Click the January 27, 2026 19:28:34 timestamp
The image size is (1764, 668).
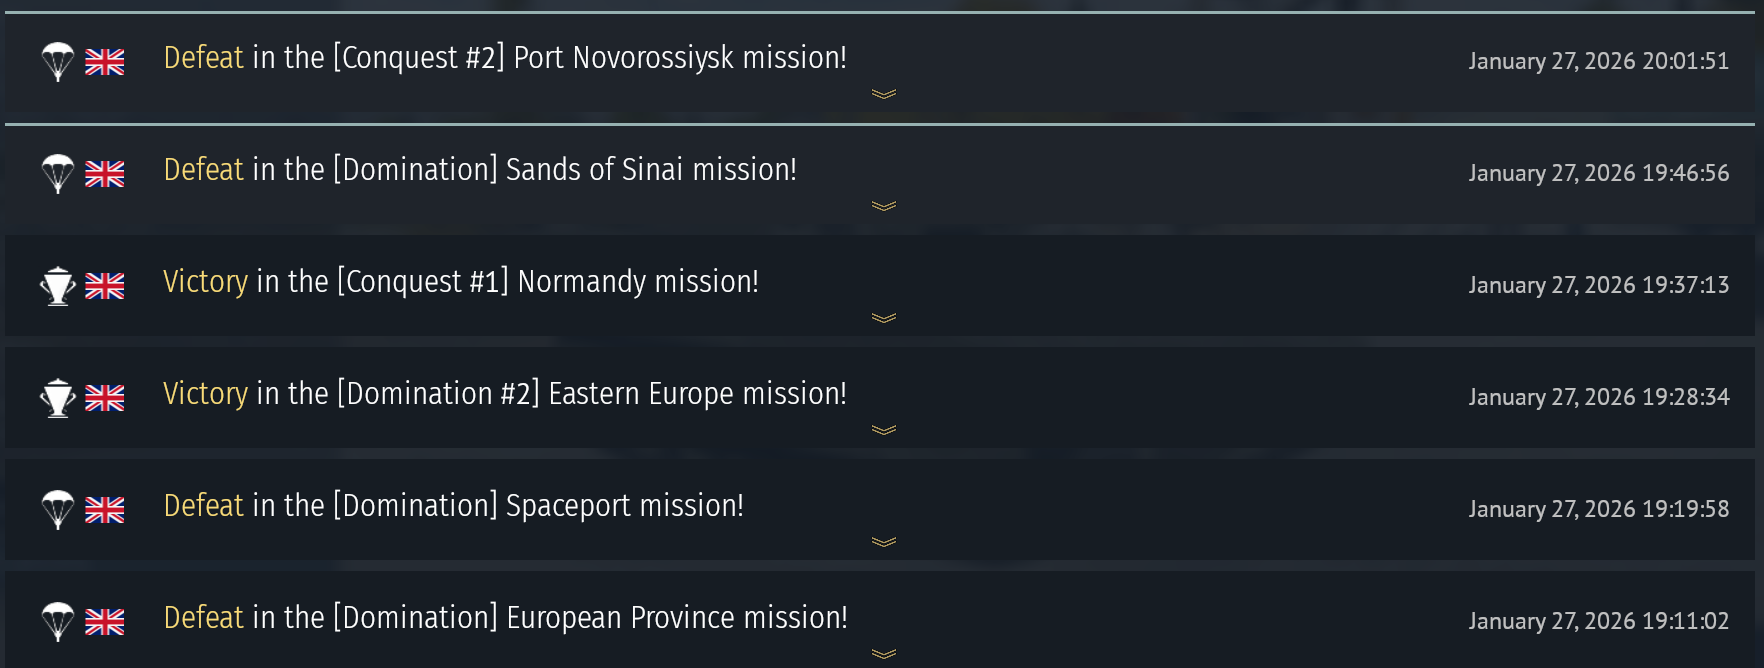coord(1598,397)
